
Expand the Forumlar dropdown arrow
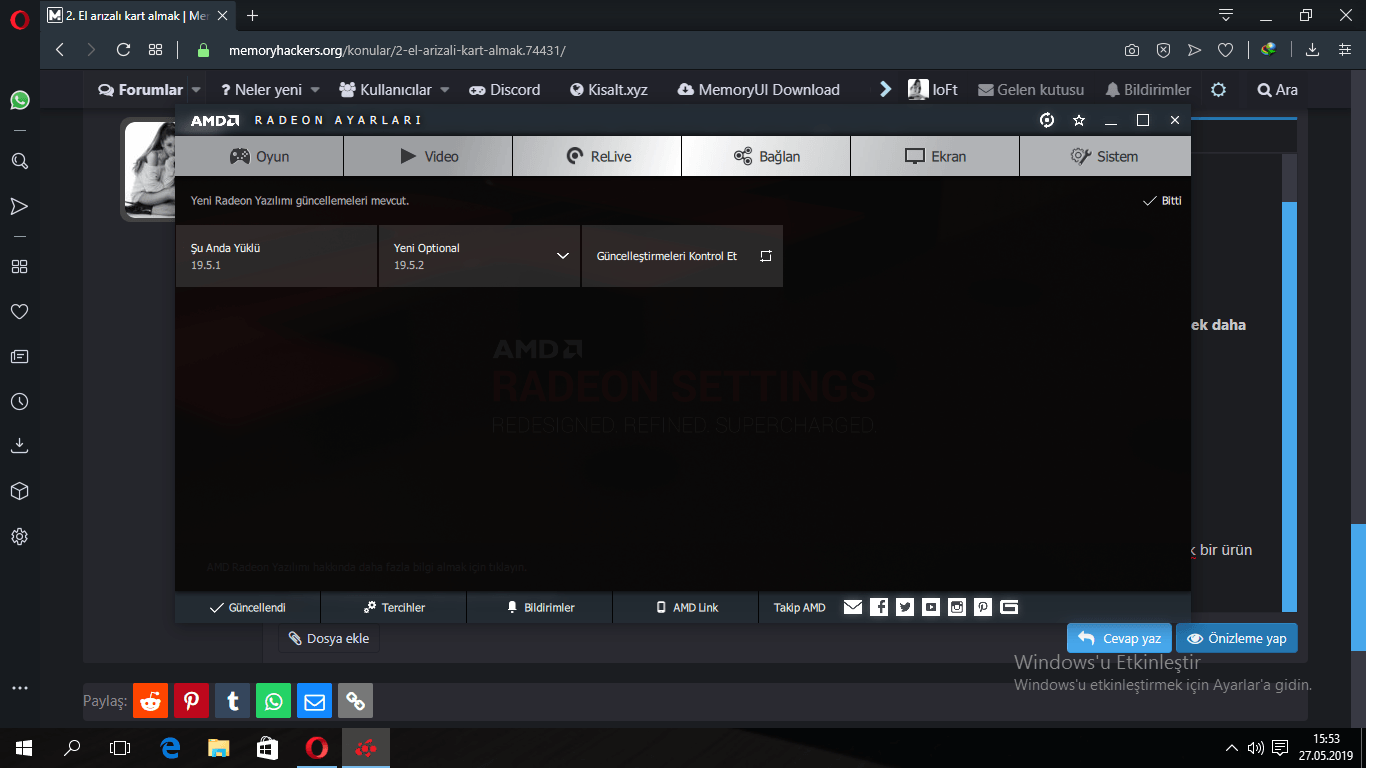(196, 90)
